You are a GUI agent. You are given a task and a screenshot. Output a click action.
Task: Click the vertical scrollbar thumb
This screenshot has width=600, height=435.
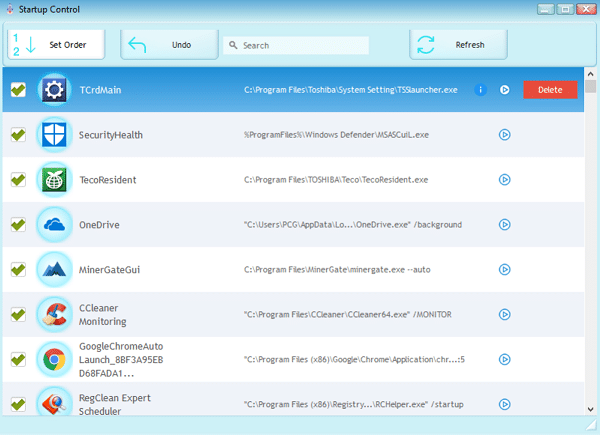pos(590,86)
